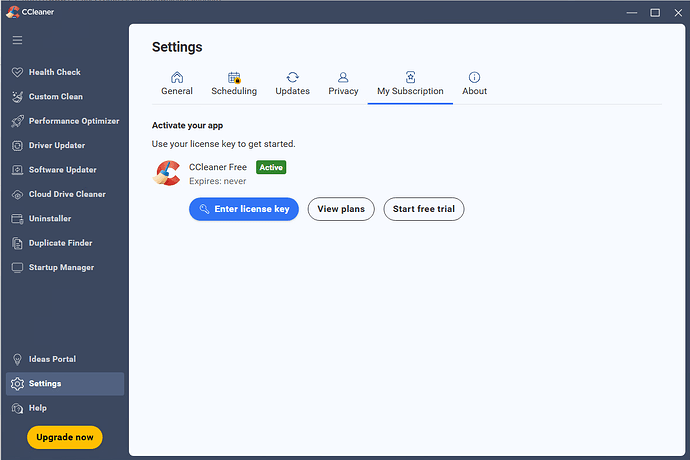Switch to the Updates tab

click(x=293, y=85)
